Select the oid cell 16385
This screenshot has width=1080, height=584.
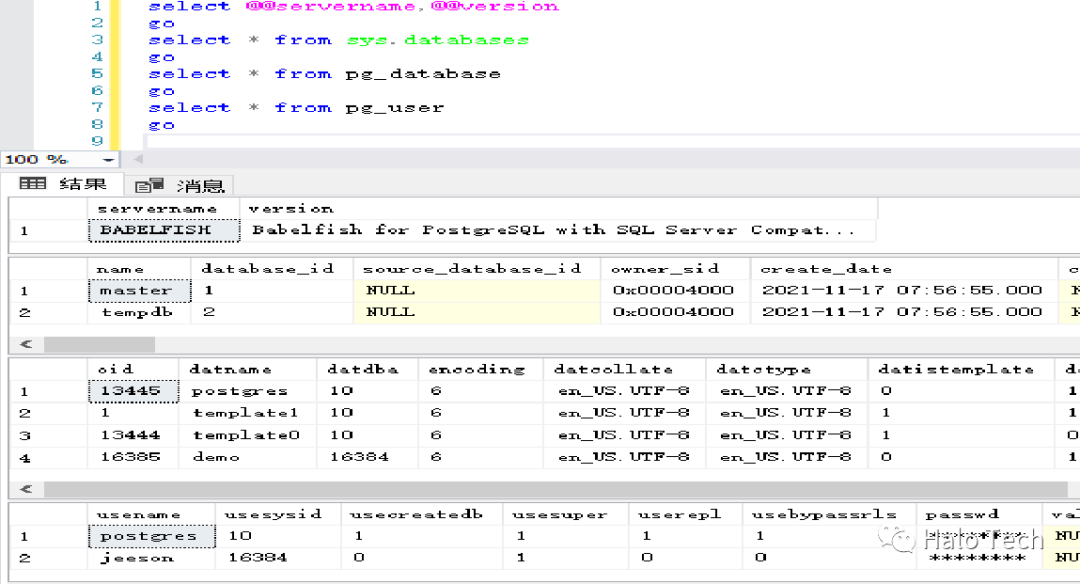[x=134, y=457]
